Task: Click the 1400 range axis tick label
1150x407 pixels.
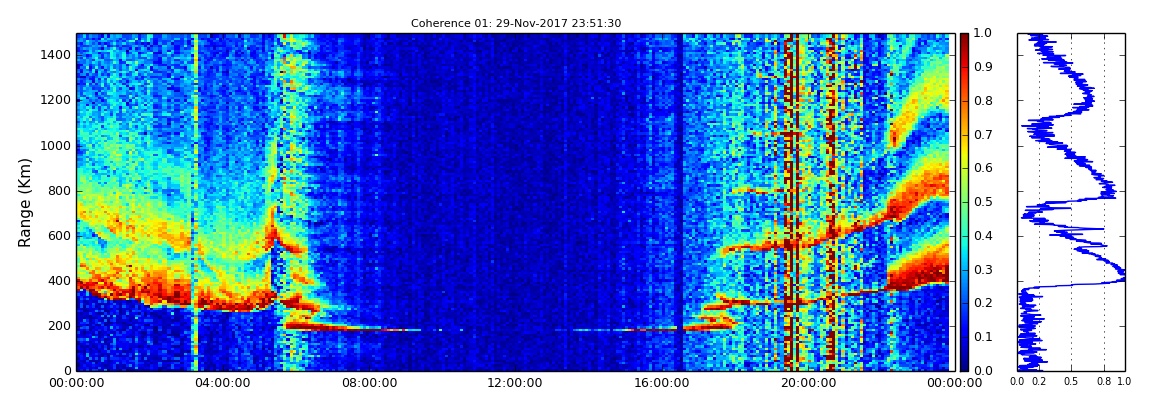Action: click(56, 55)
